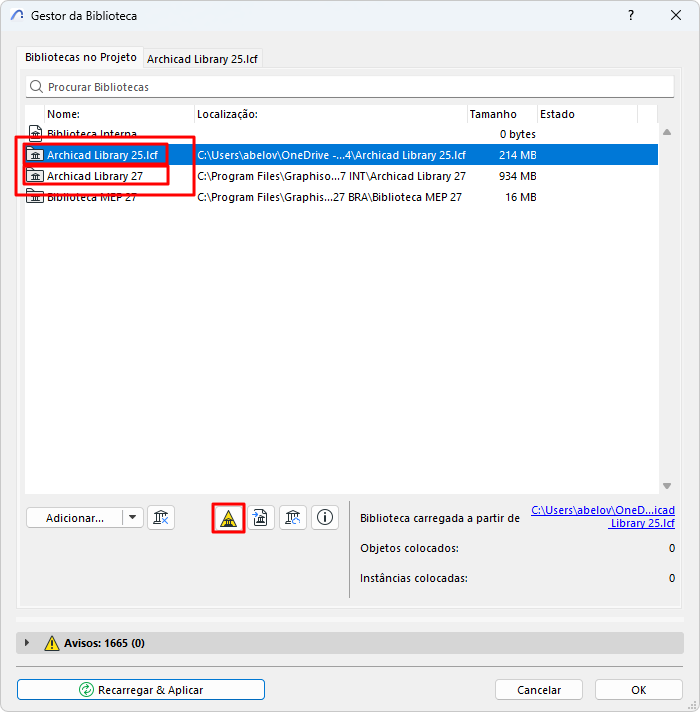Close the Gestor da Biblioteca dialog
Viewport: 700px width, 712px height.
[x=676, y=15]
